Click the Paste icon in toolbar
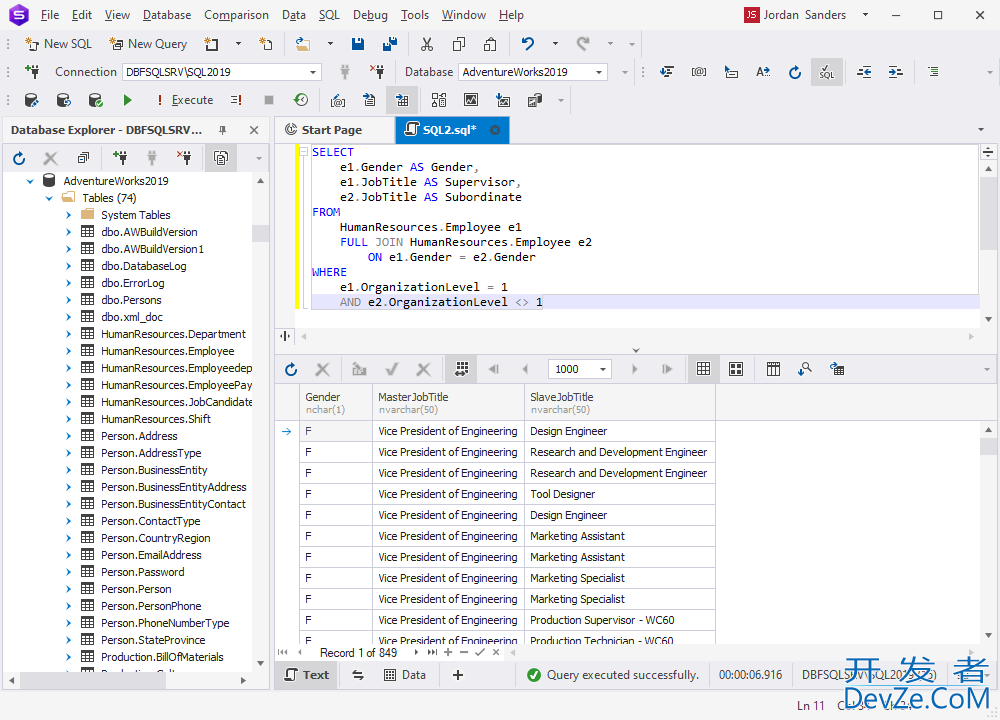The height and width of the screenshot is (720, 1000). point(490,44)
